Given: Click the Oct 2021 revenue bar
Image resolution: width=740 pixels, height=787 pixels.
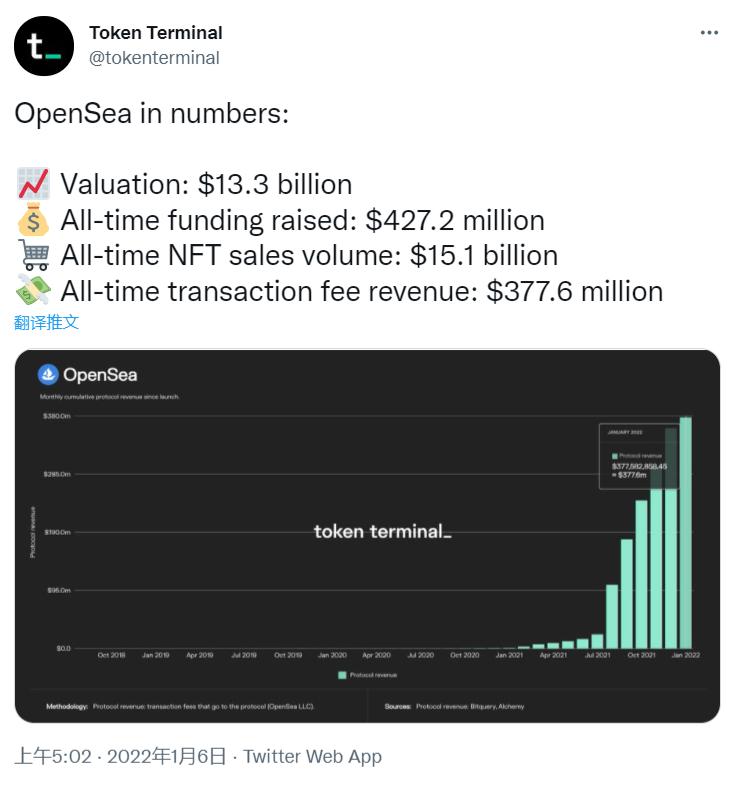Looking at the screenshot, I should [641, 575].
